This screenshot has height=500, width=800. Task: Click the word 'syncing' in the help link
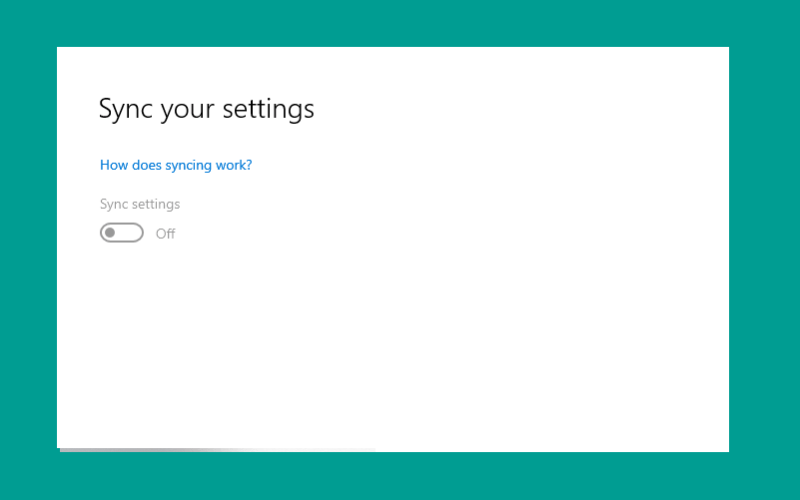click(x=188, y=166)
